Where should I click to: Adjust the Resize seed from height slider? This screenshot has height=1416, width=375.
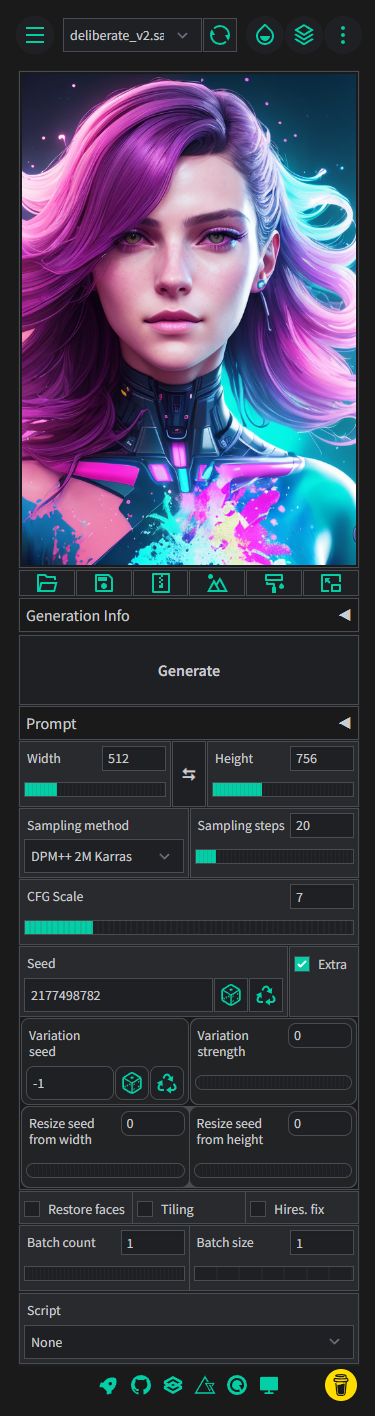pos(273,1170)
